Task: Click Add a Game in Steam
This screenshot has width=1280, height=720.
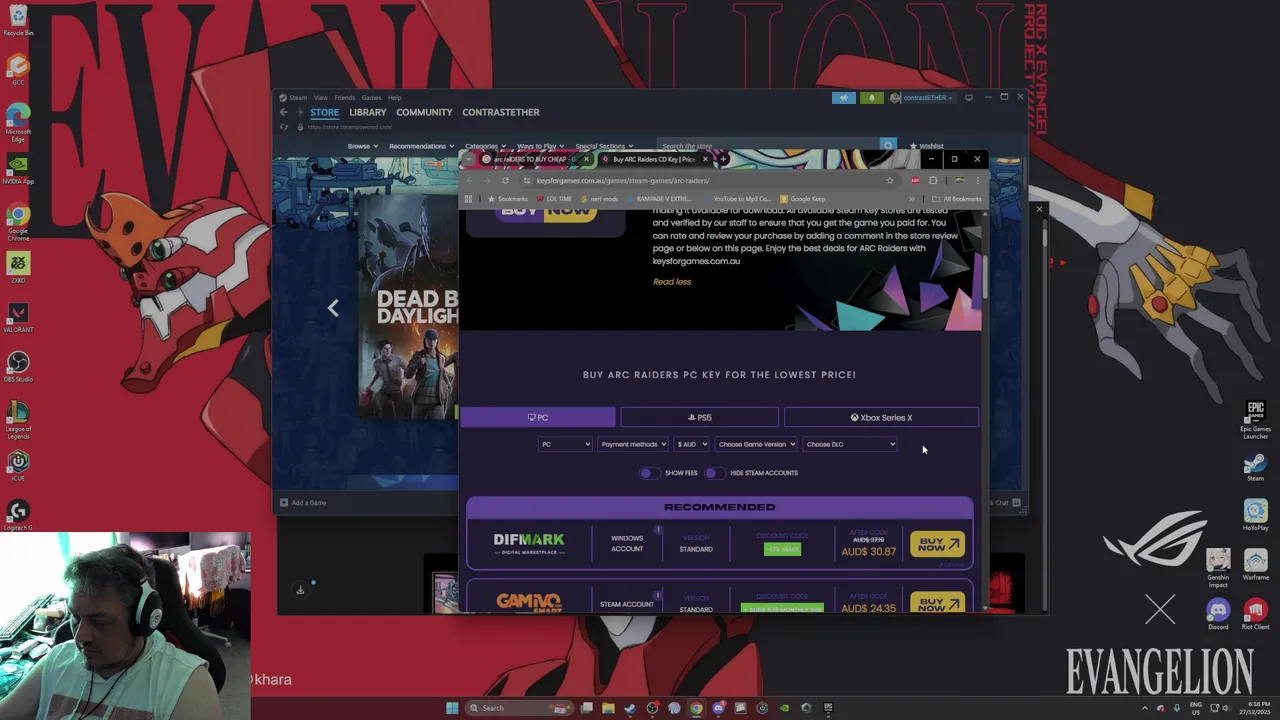Action: point(303,503)
